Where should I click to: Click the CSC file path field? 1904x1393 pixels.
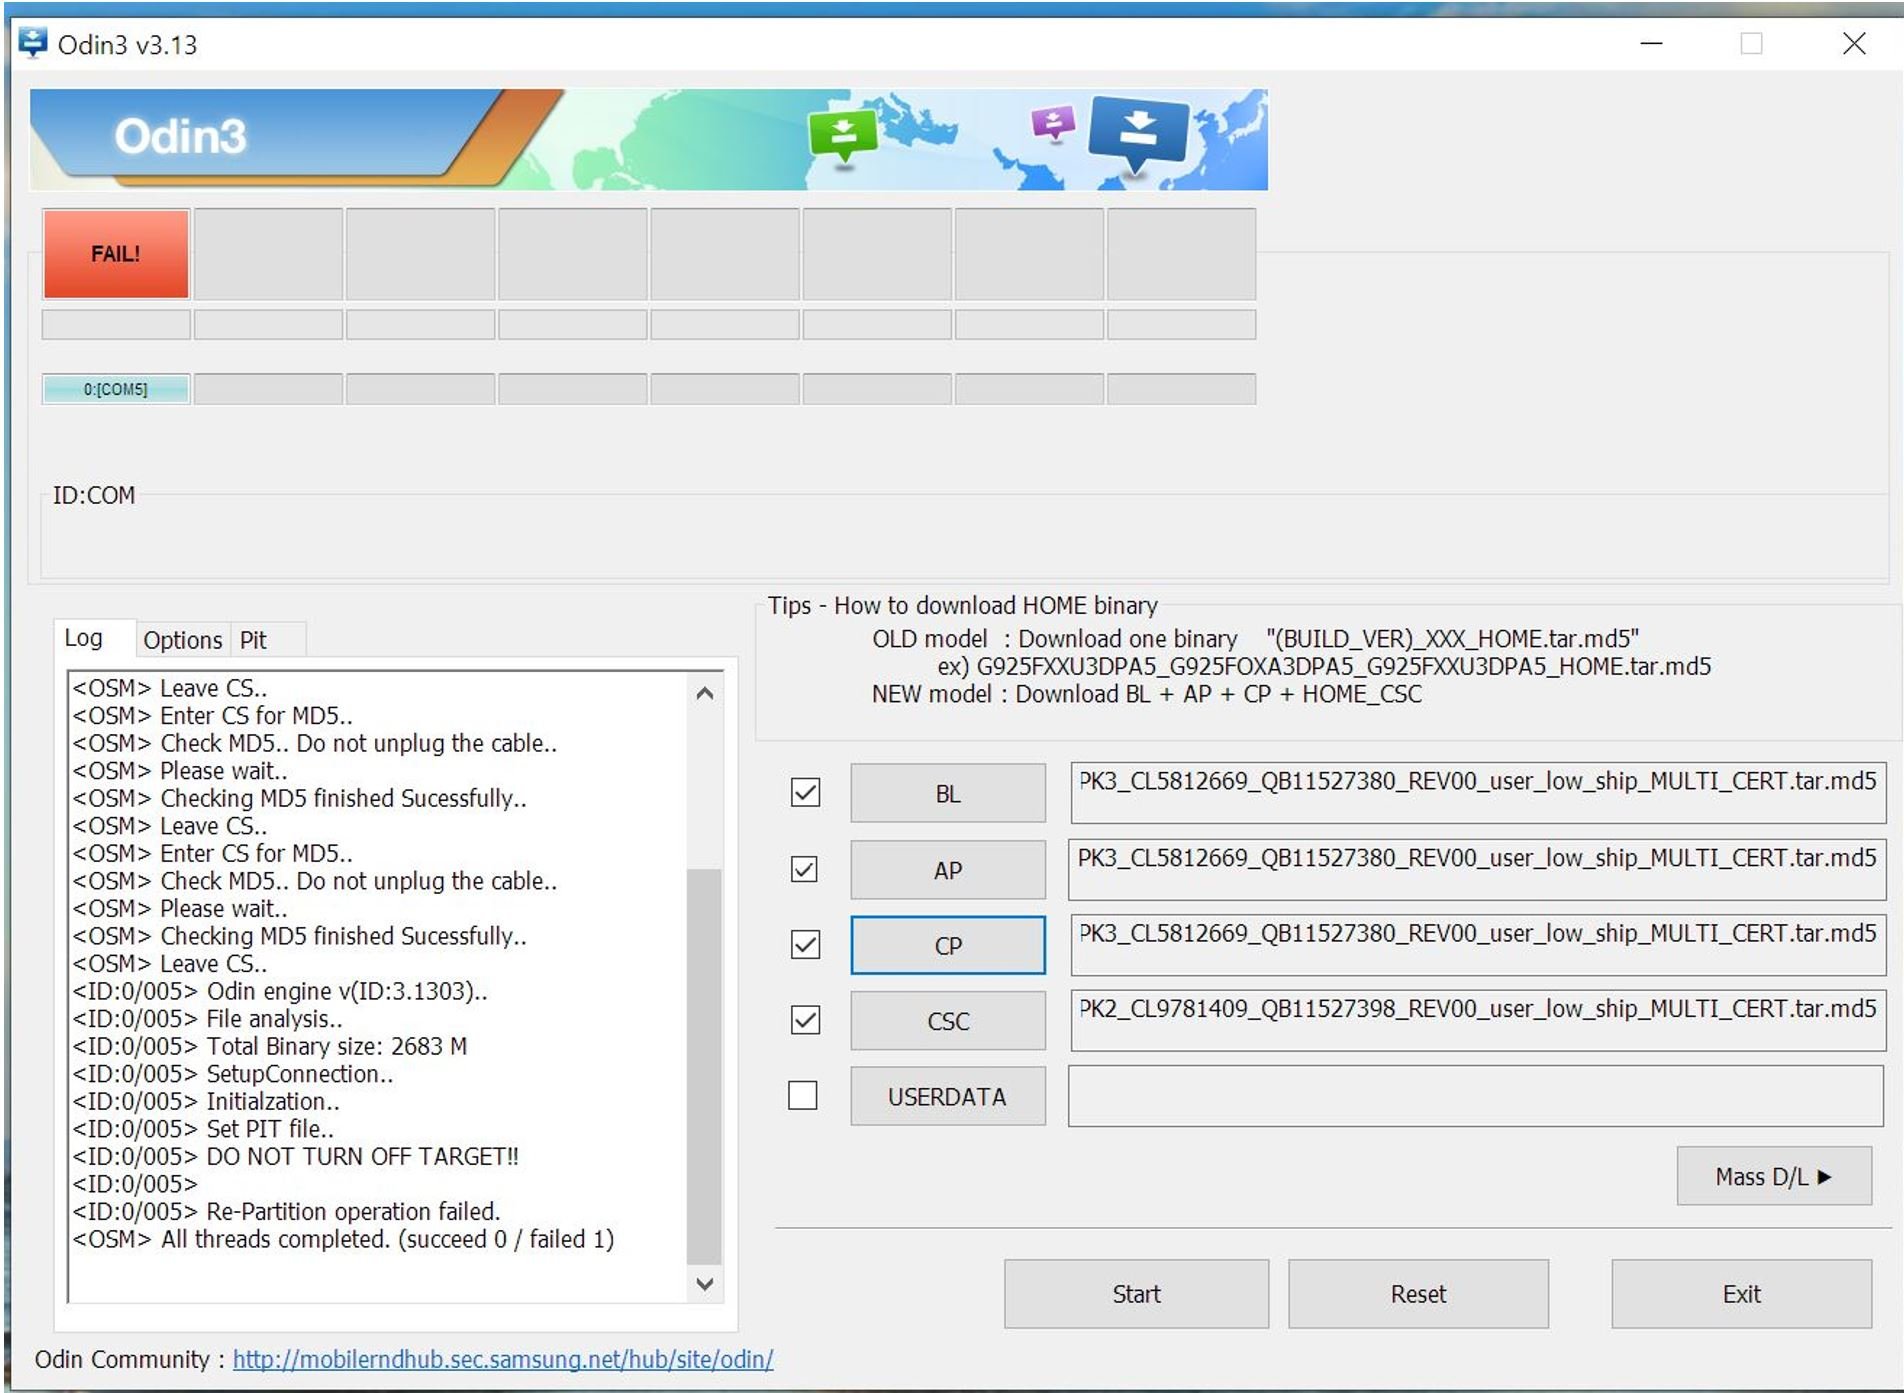click(x=1478, y=1020)
